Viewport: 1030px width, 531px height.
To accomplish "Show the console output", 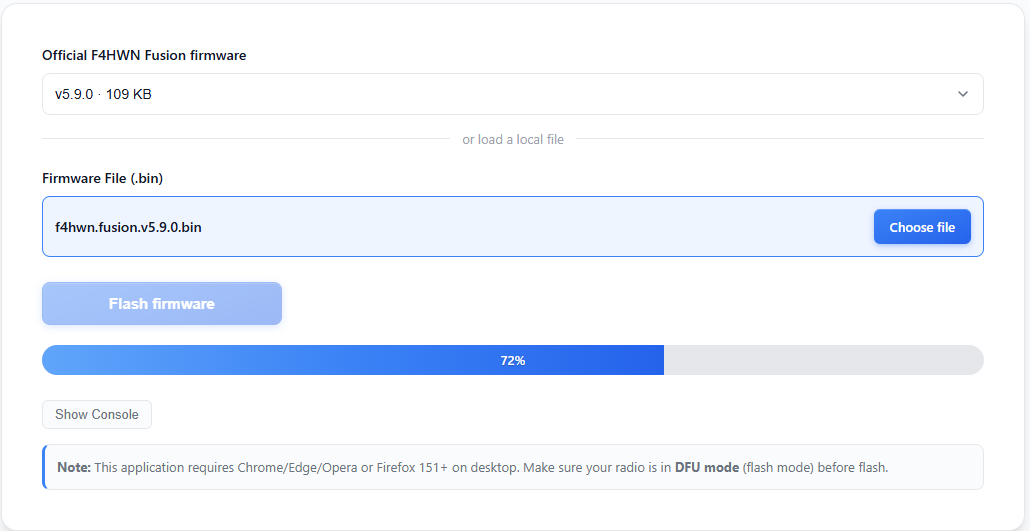I will coord(97,415).
